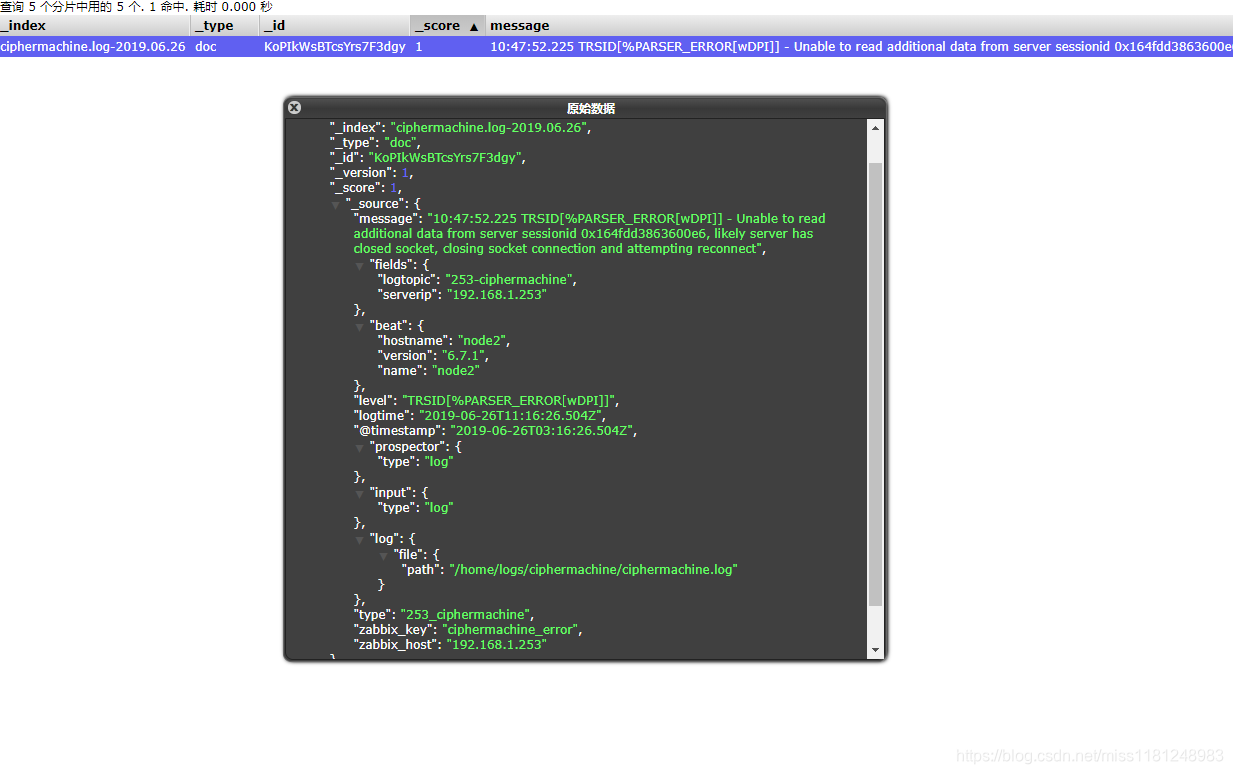The height and width of the screenshot is (774, 1233).
Task: Click the "_id" value inside raw data dialog
Action: [x=444, y=157]
